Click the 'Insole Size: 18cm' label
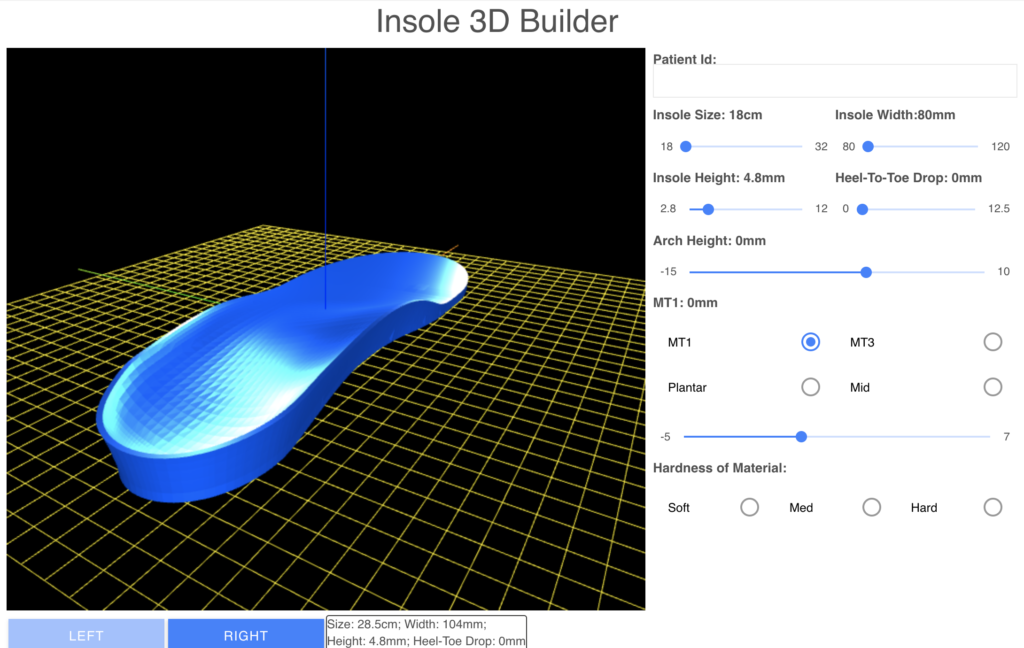Viewport: 1024px width, 648px height. coord(707,115)
